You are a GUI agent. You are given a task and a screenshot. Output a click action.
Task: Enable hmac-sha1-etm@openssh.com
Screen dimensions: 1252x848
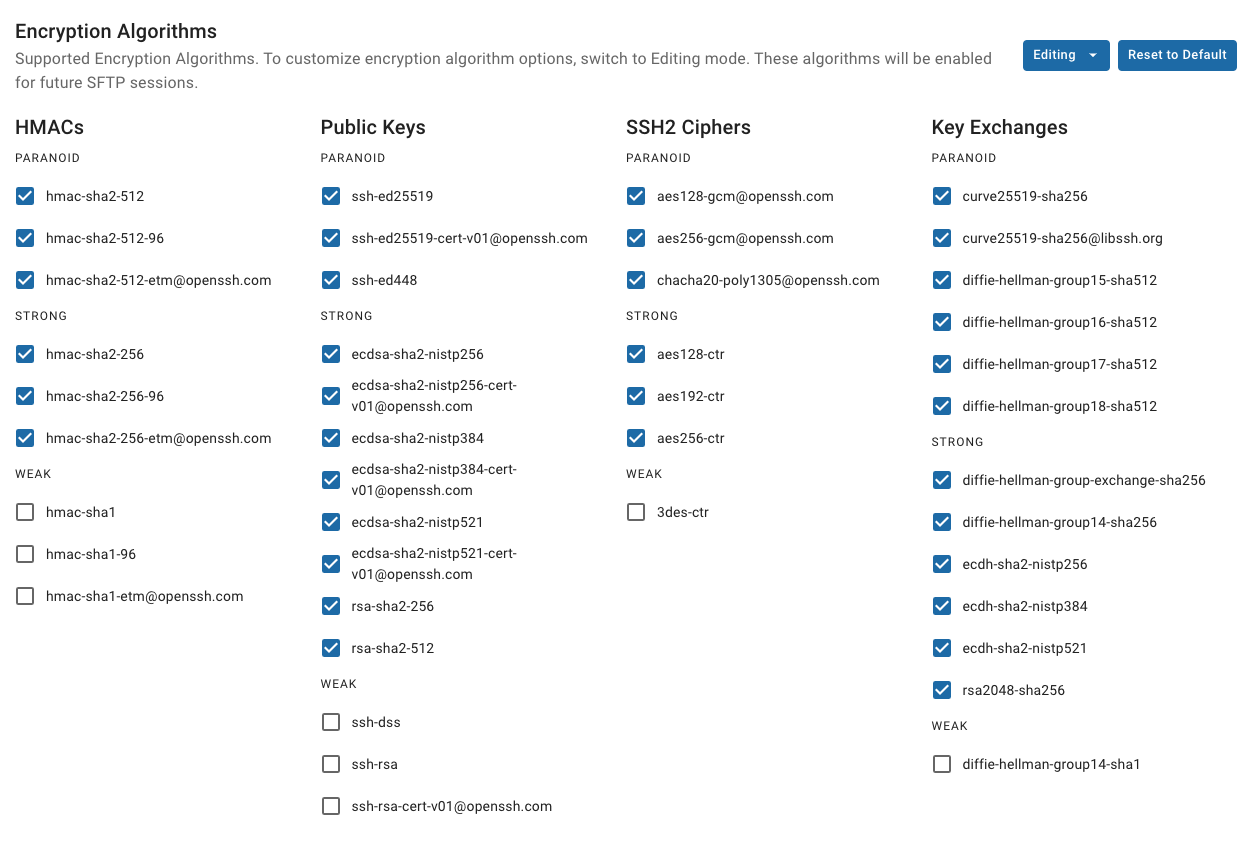pyautogui.click(x=25, y=596)
